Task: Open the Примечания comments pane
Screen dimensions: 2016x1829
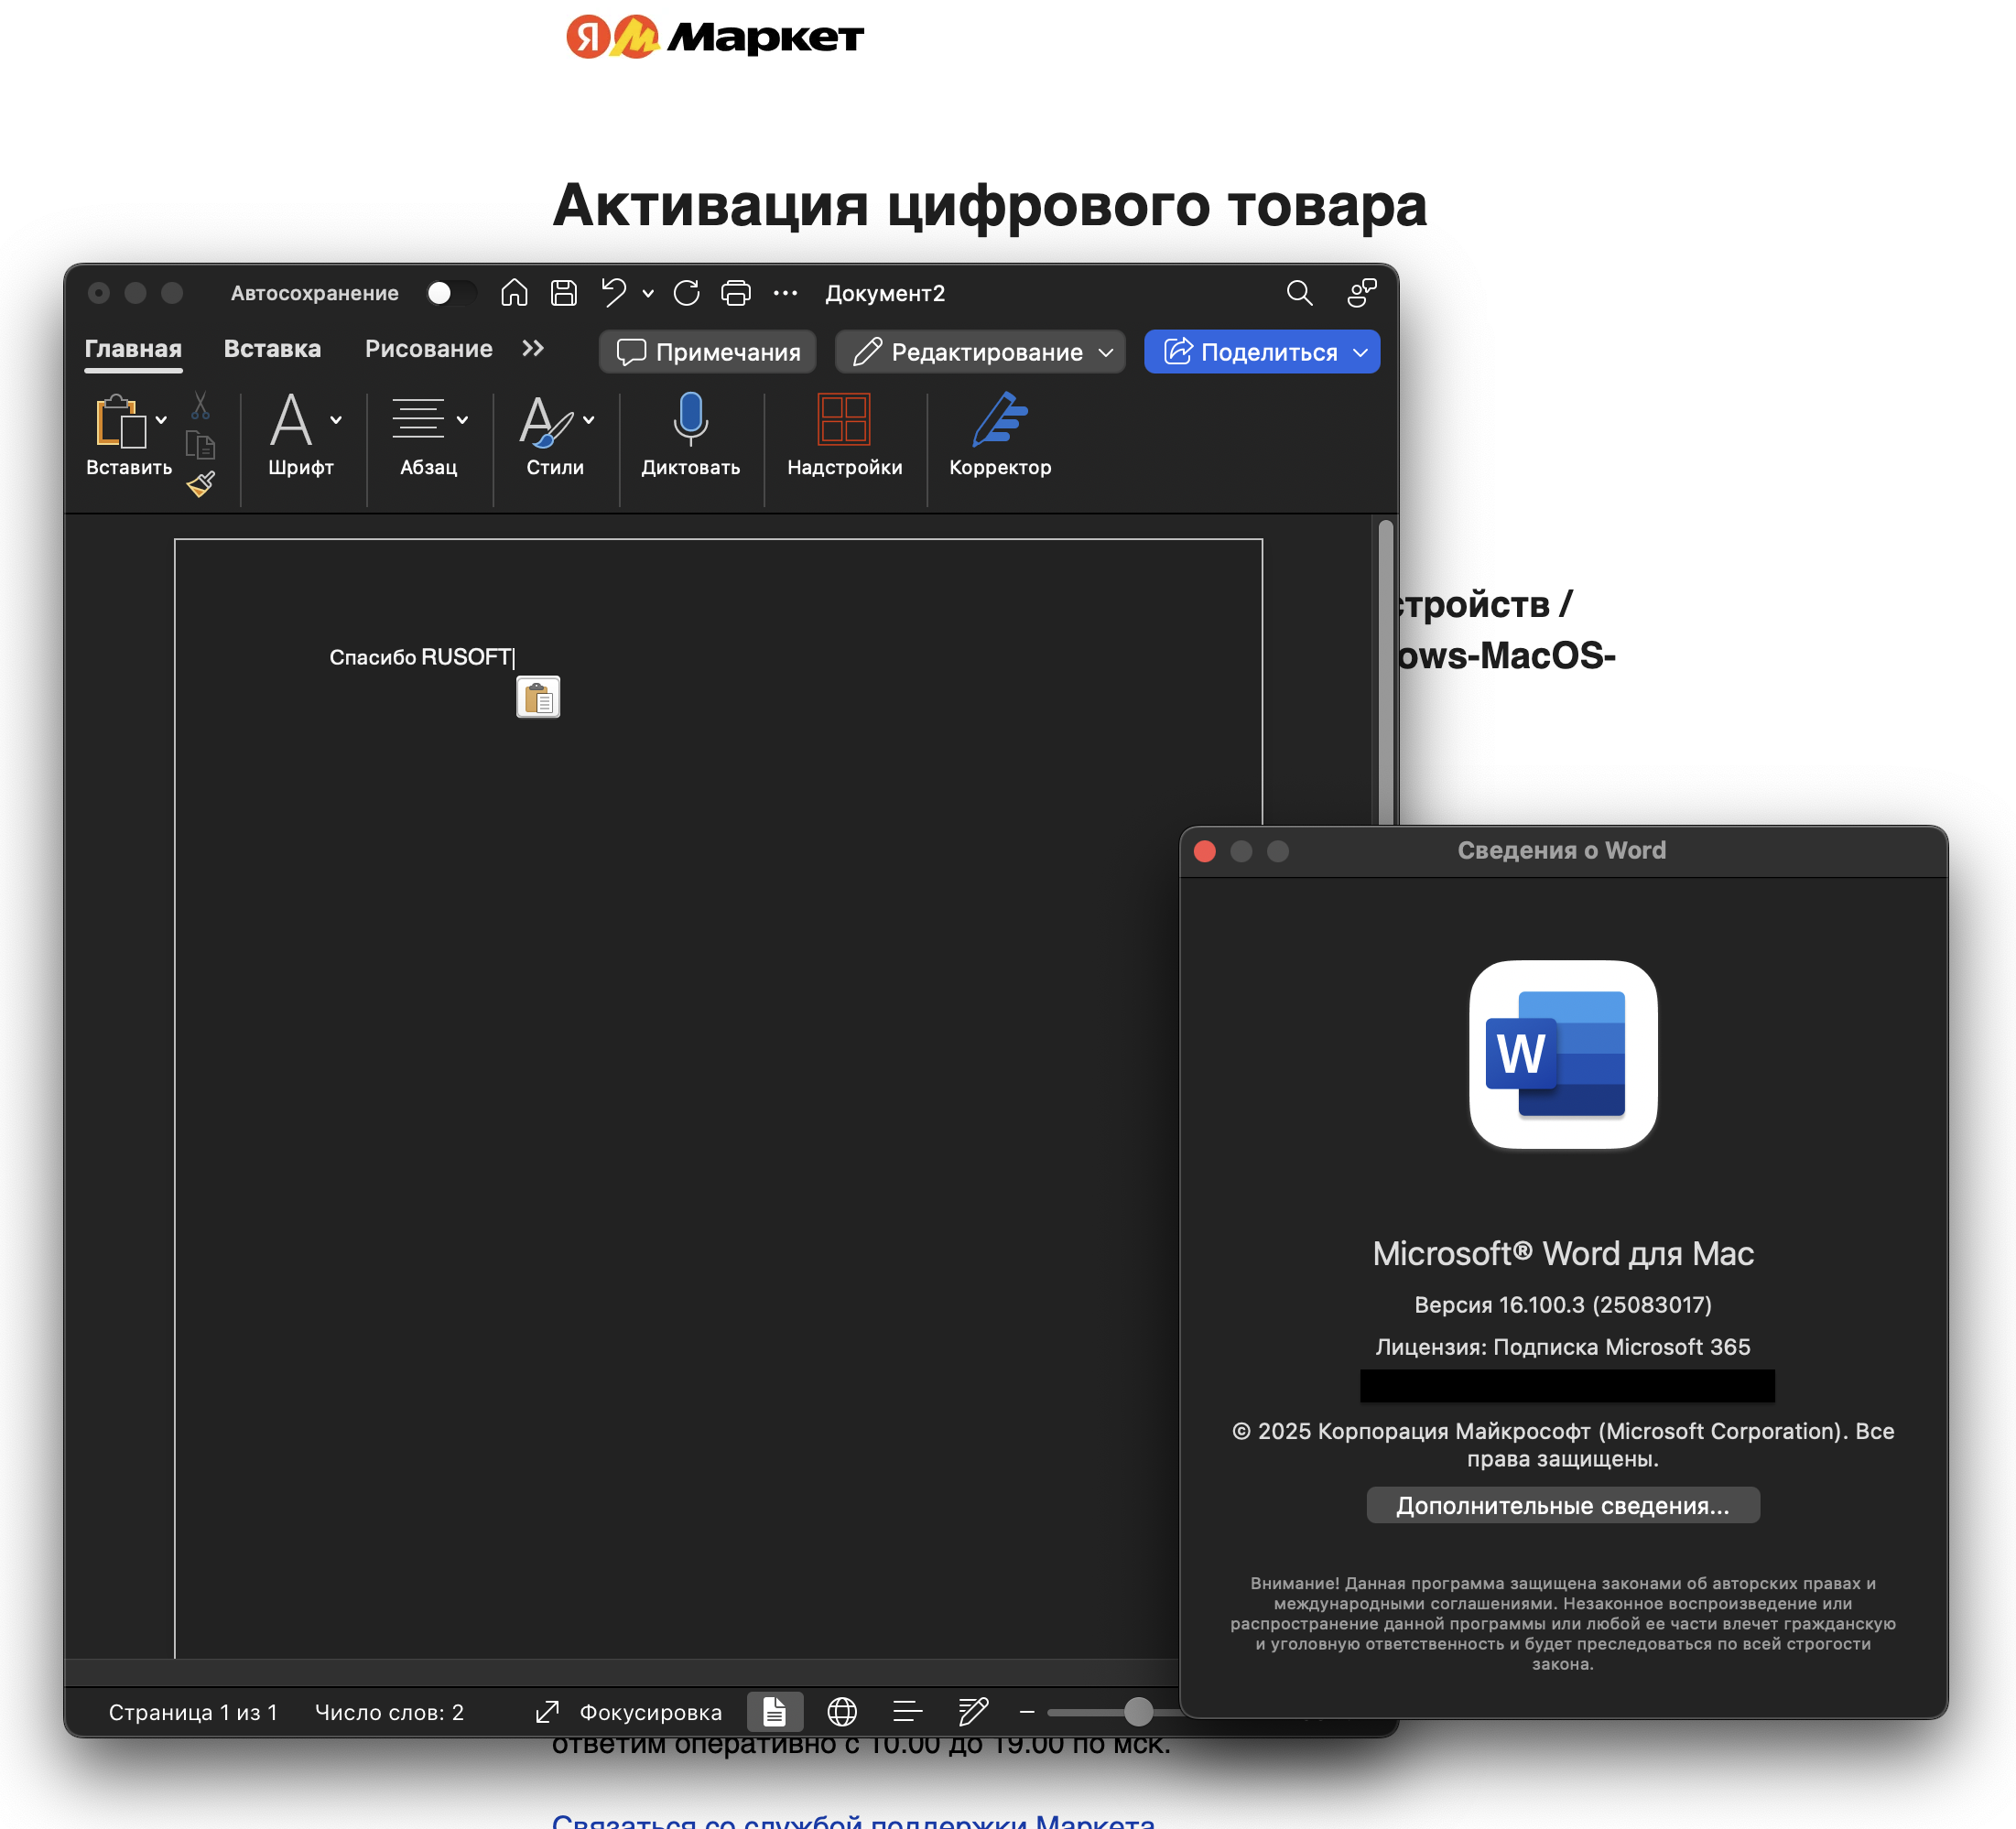Action: coord(708,352)
